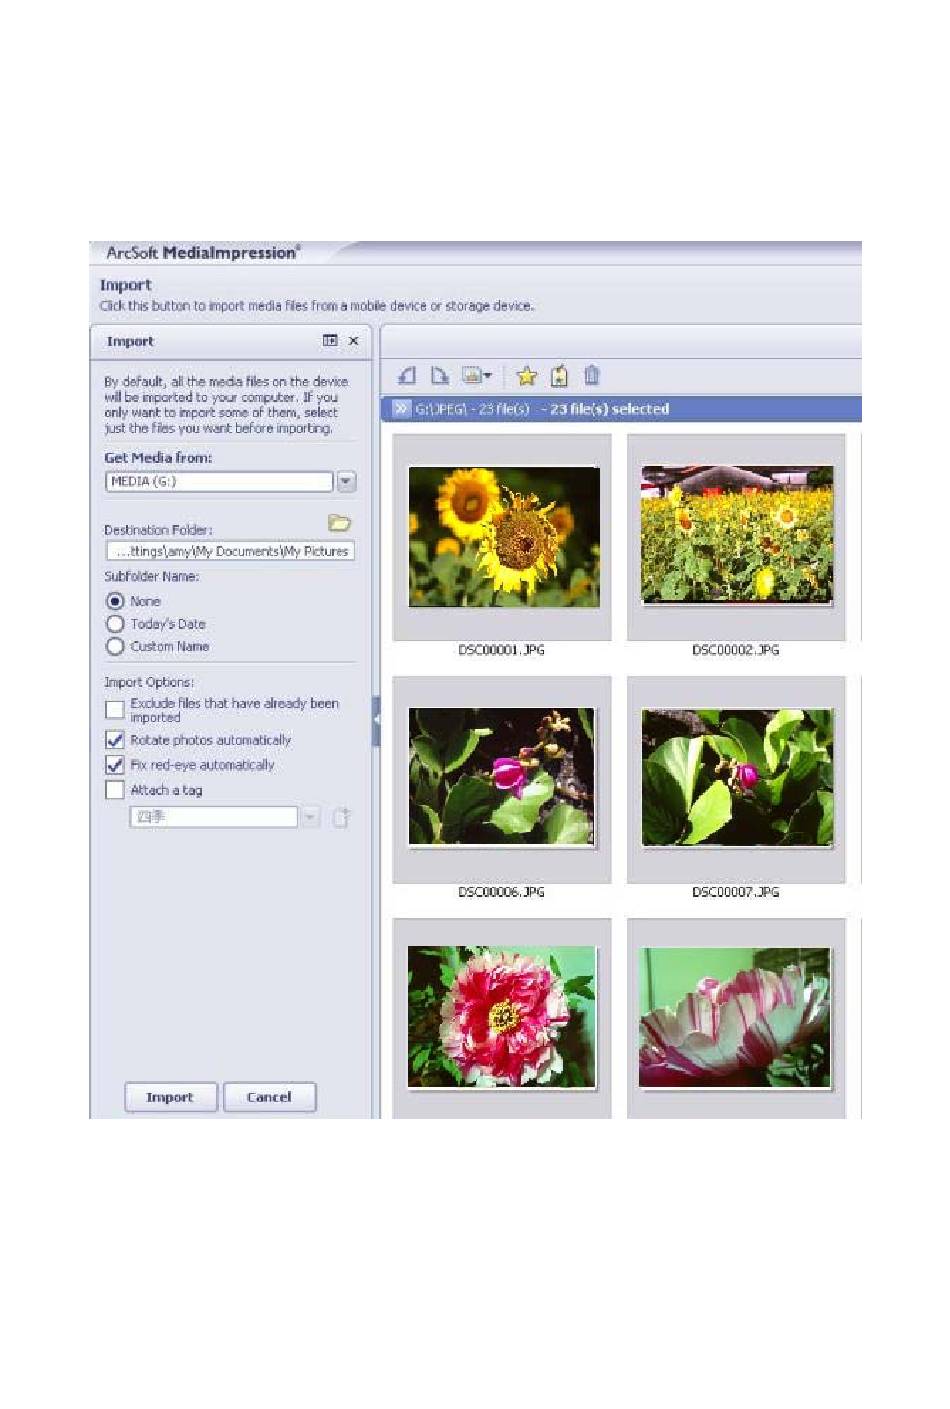Image resolution: width=950 pixels, height=1409 pixels.
Task: Rate selected photos with the star icon
Action: coord(527,376)
